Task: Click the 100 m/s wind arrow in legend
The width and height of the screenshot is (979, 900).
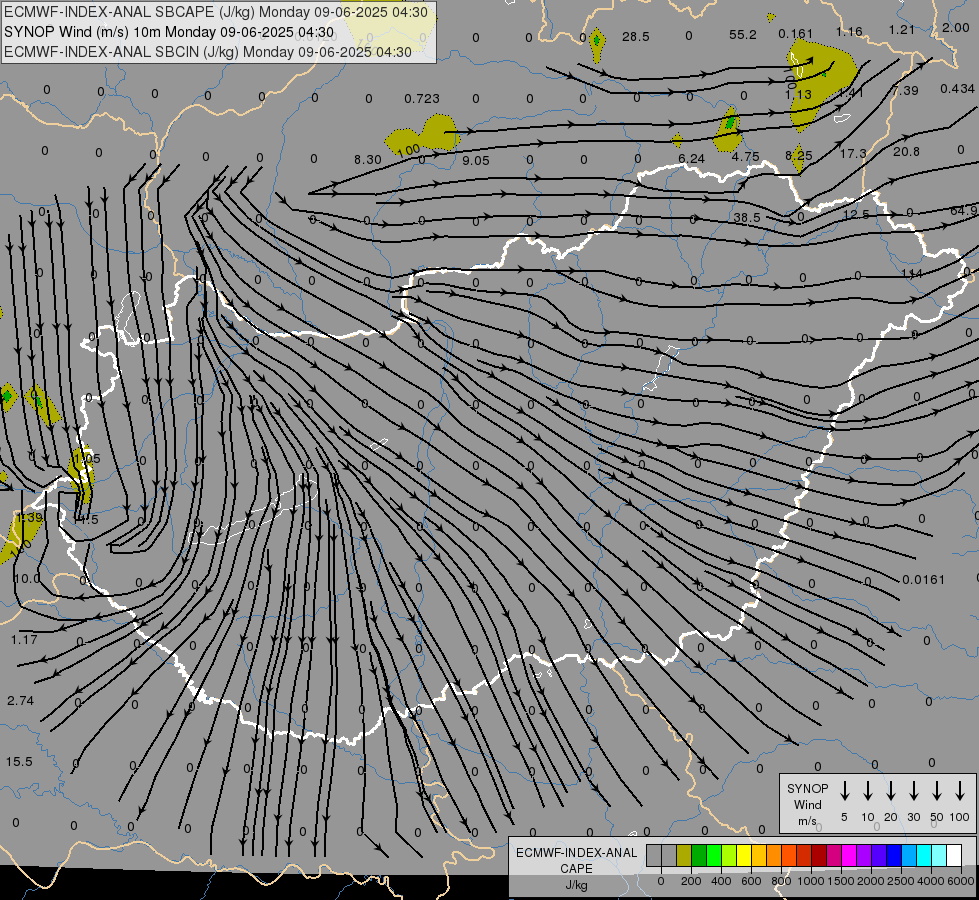Action: tap(960, 791)
